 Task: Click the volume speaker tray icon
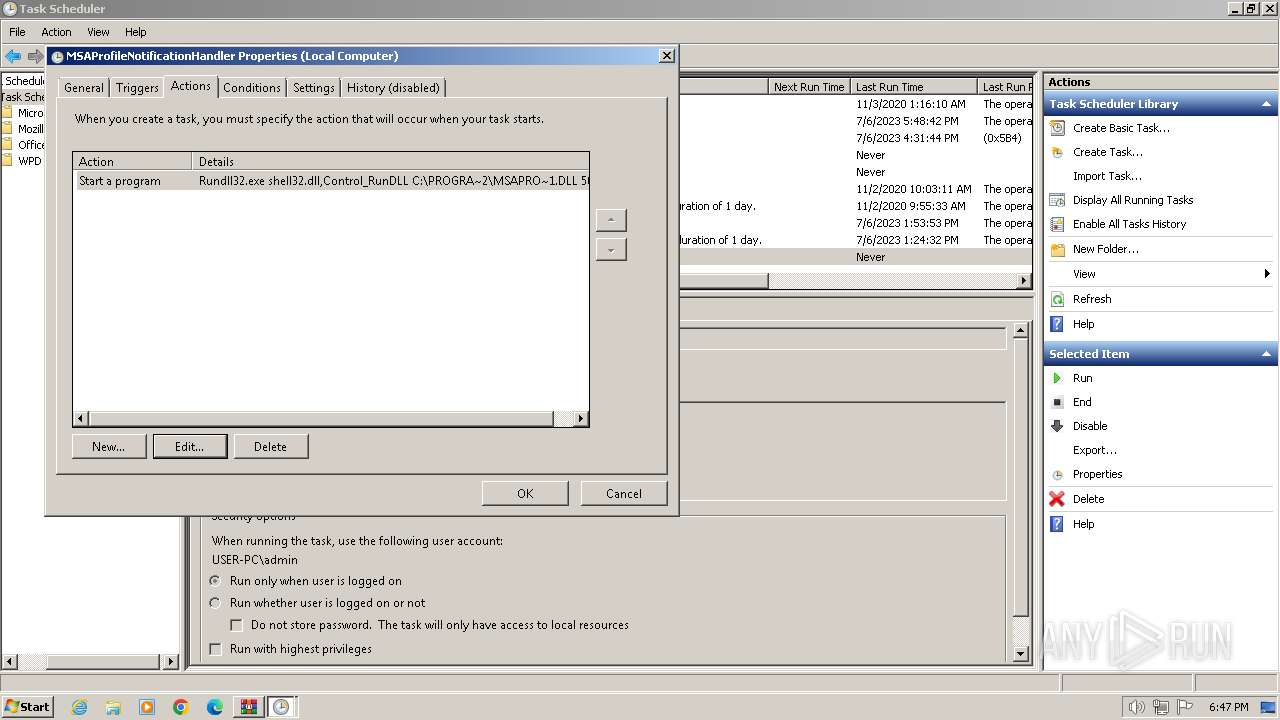(x=1136, y=707)
